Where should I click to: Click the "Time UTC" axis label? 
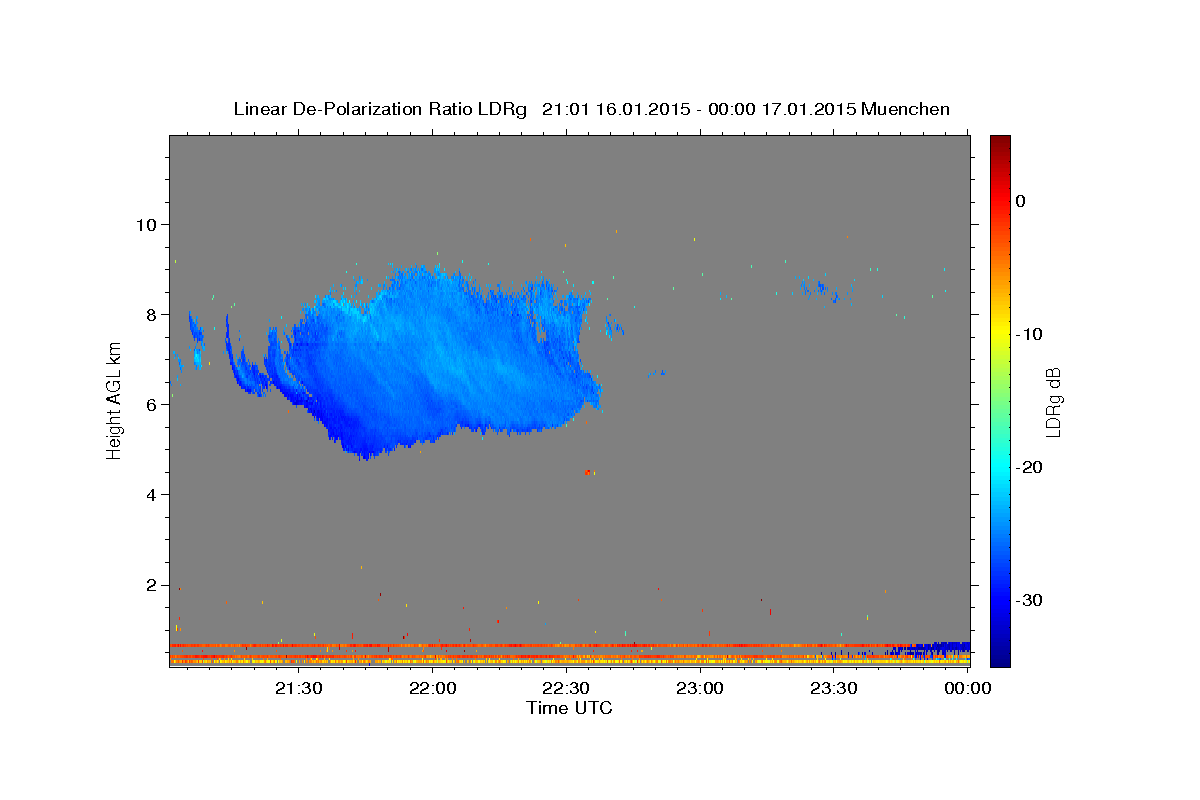tap(569, 708)
